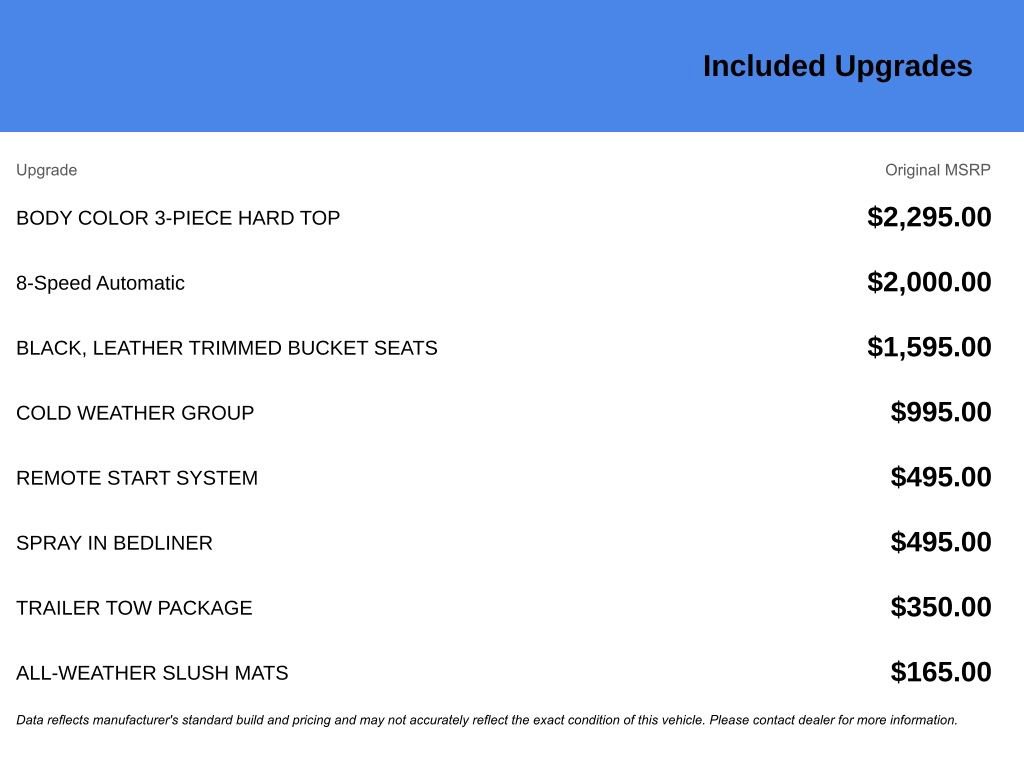Click the $995.00 price
This screenshot has width=1024, height=768.
click(x=941, y=412)
